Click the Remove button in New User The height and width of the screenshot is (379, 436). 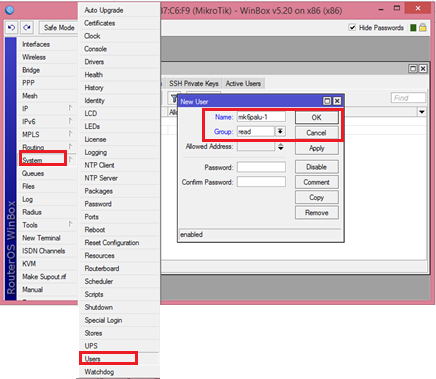point(317,213)
